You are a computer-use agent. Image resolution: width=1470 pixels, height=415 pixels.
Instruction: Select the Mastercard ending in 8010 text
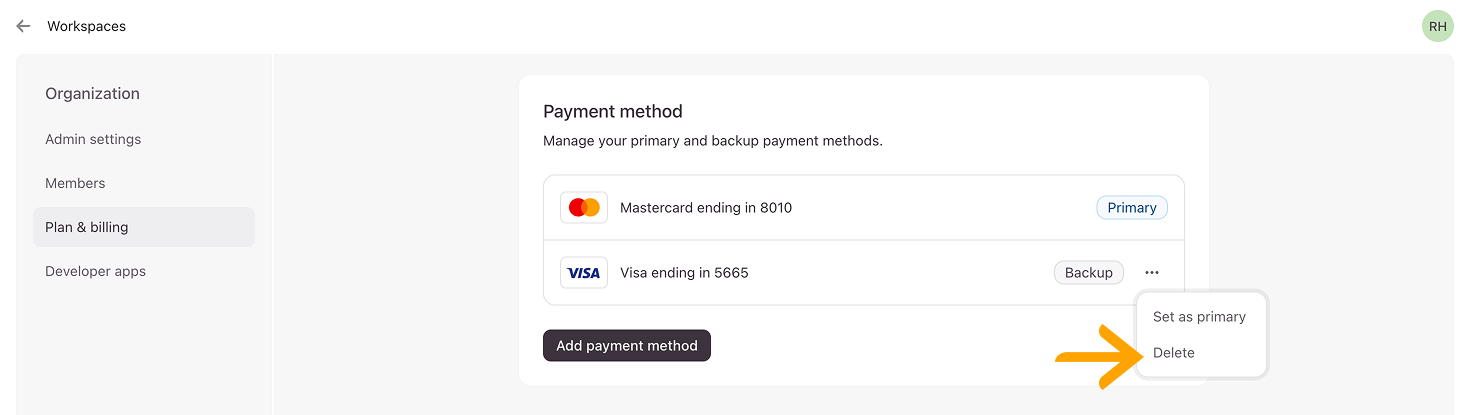(706, 208)
